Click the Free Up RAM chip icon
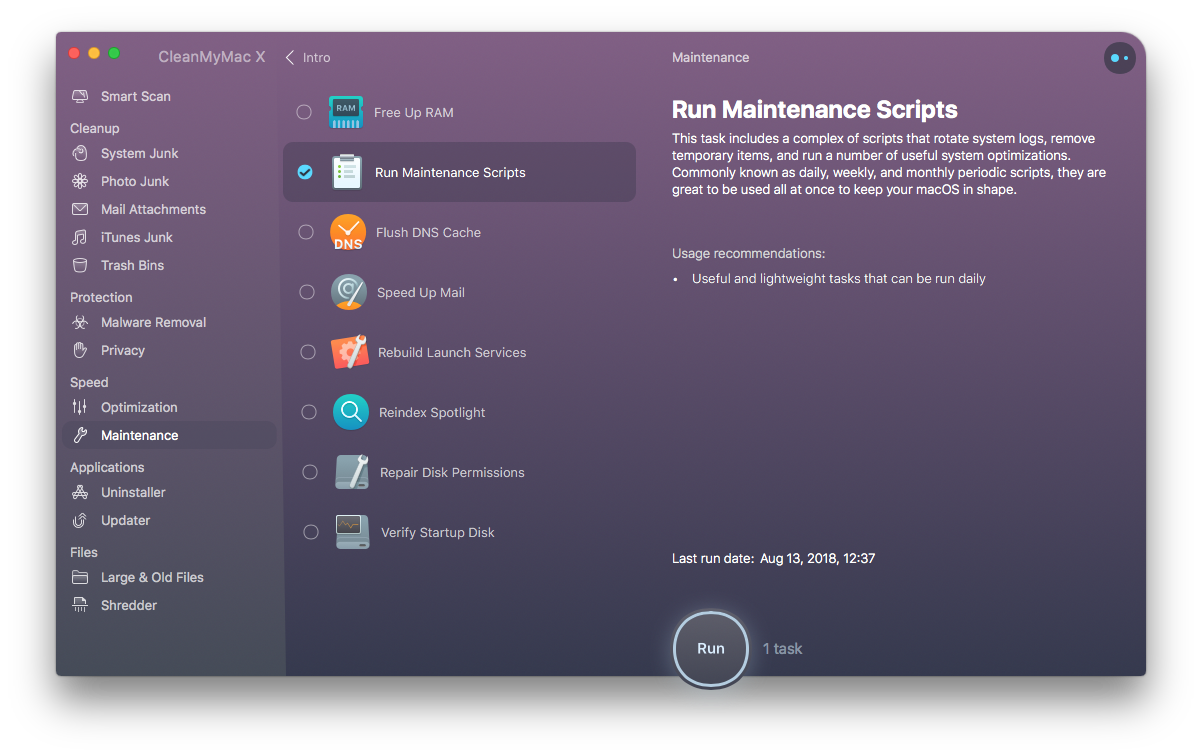The image size is (1202, 756). point(346,112)
